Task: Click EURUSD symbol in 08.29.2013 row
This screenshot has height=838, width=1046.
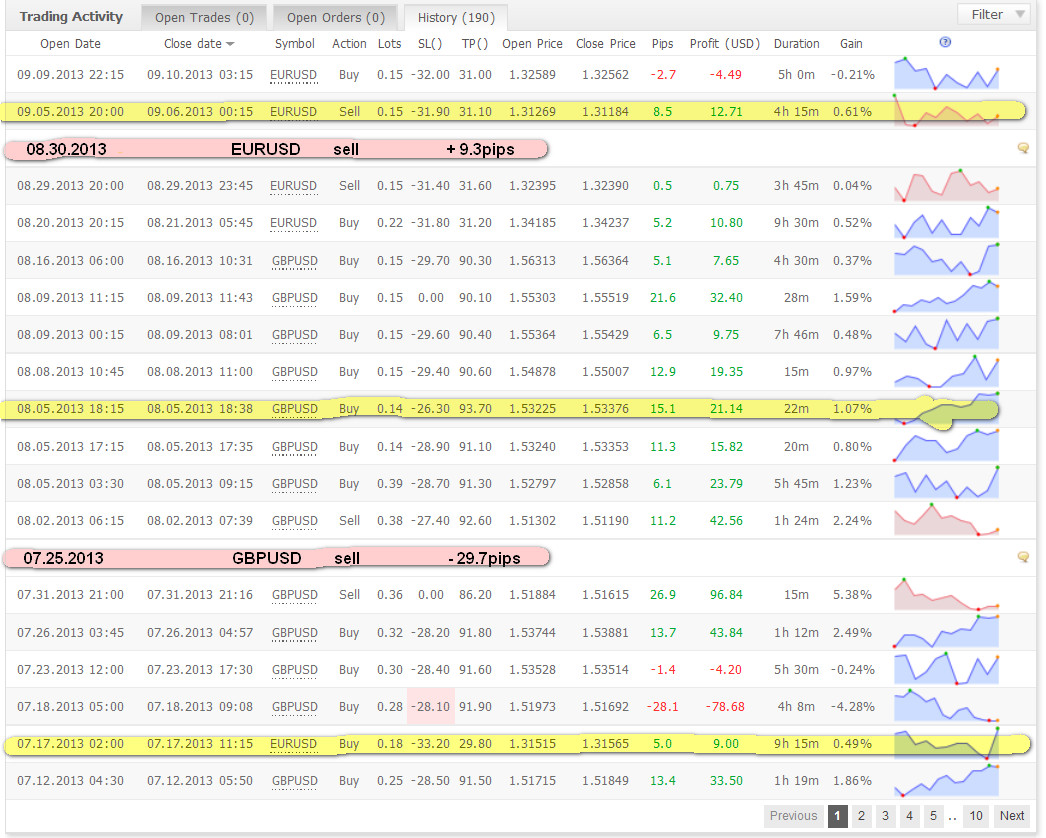Action: pyautogui.click(x=294, y=186)
